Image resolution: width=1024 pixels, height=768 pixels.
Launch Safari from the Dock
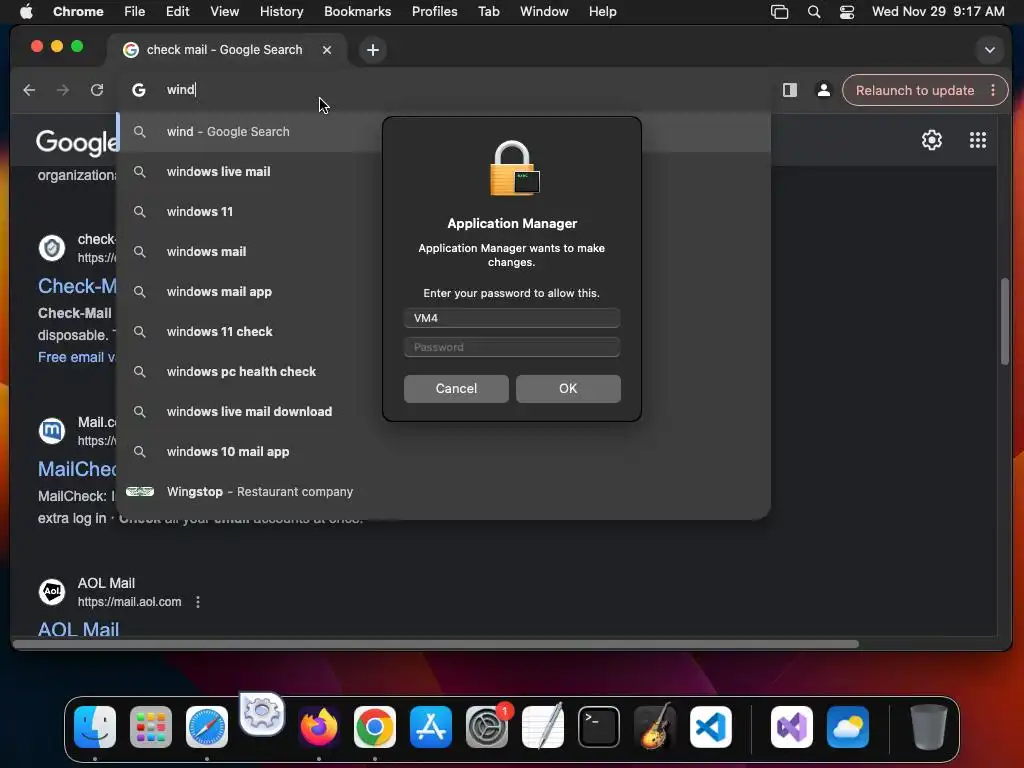[206, 727]
